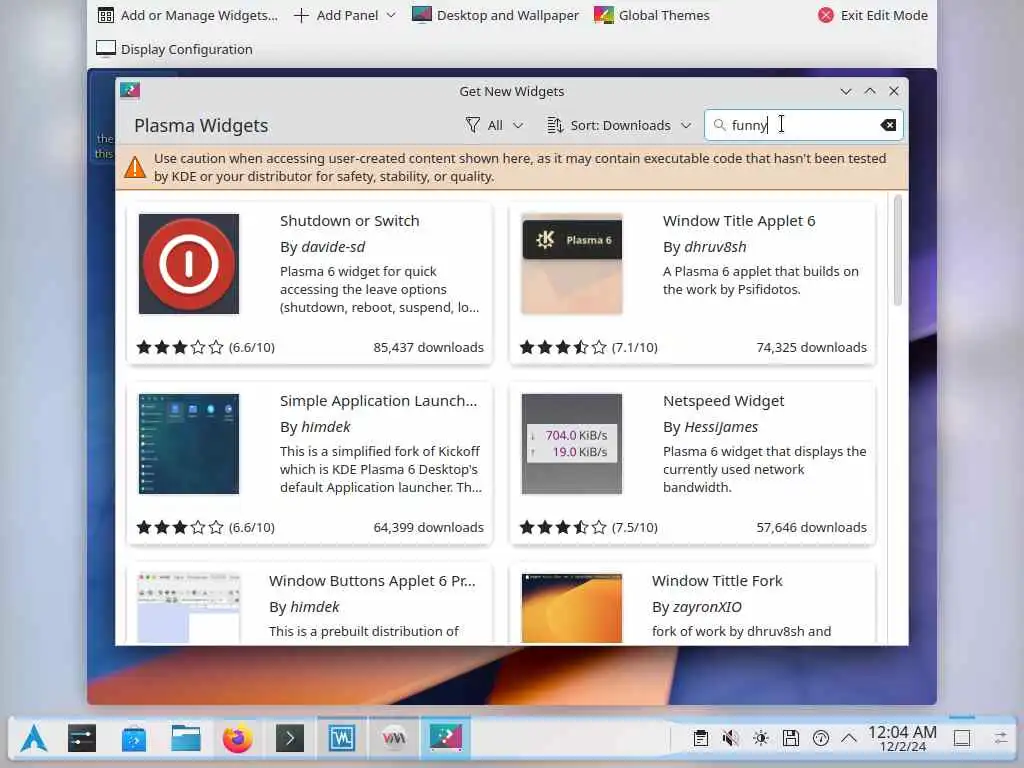Open the removable disk tray icon
This screenshot has height=768, width=1024.
(x=791, y=739)
